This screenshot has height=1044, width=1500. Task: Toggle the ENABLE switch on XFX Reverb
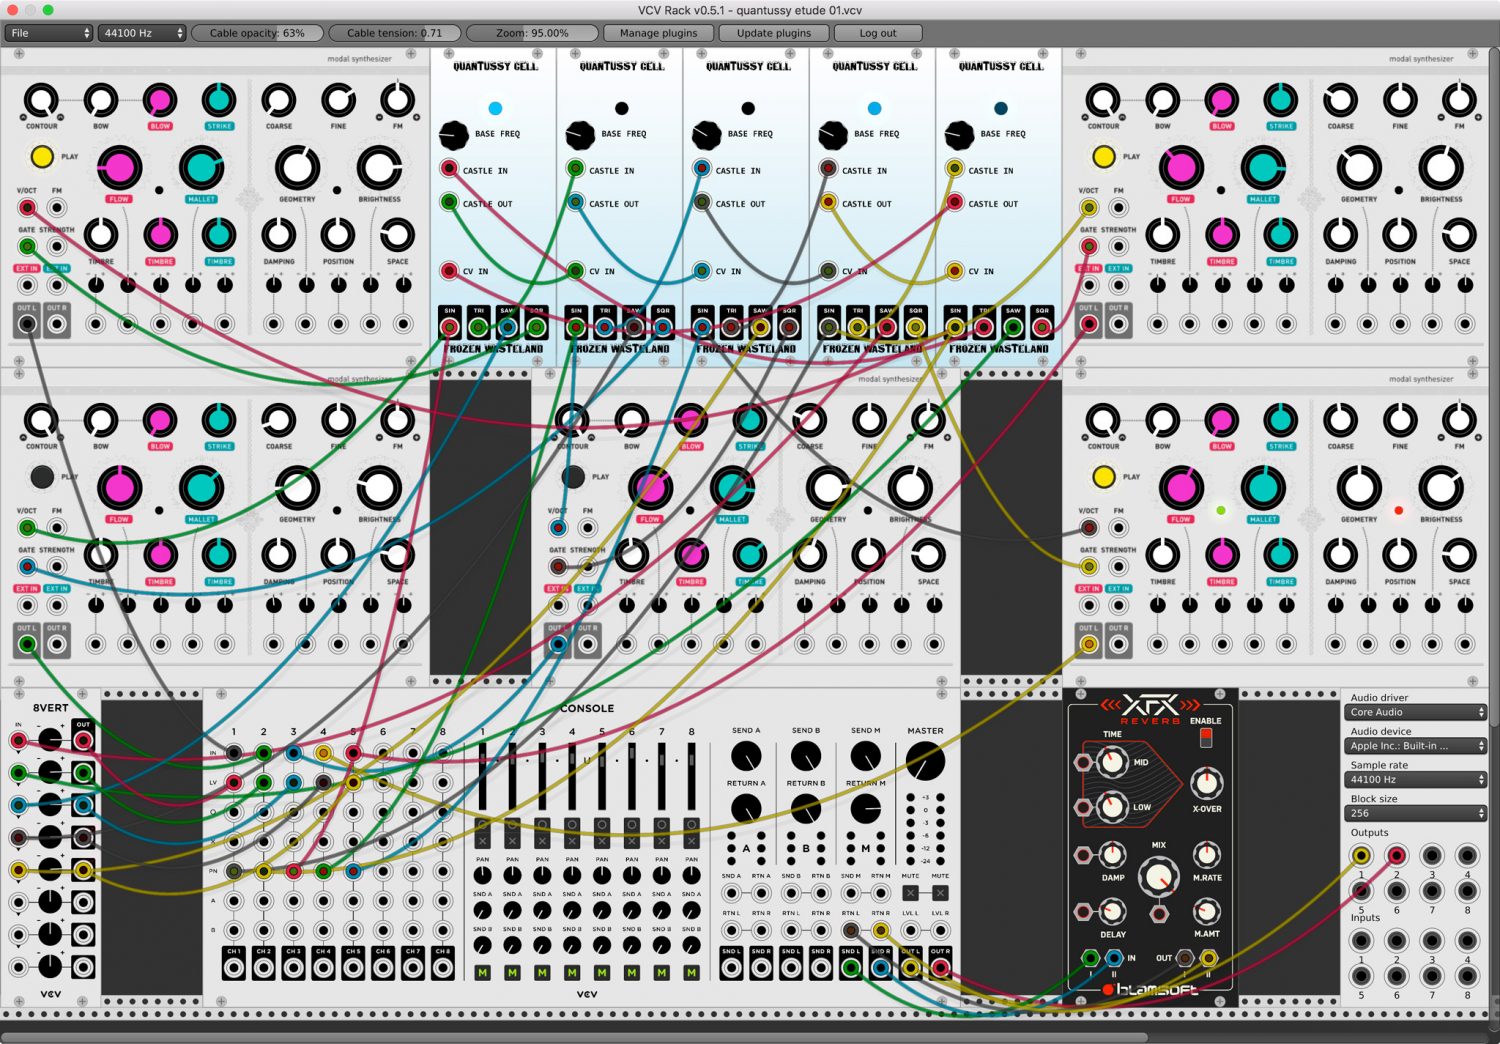(x=1205, y=738)
